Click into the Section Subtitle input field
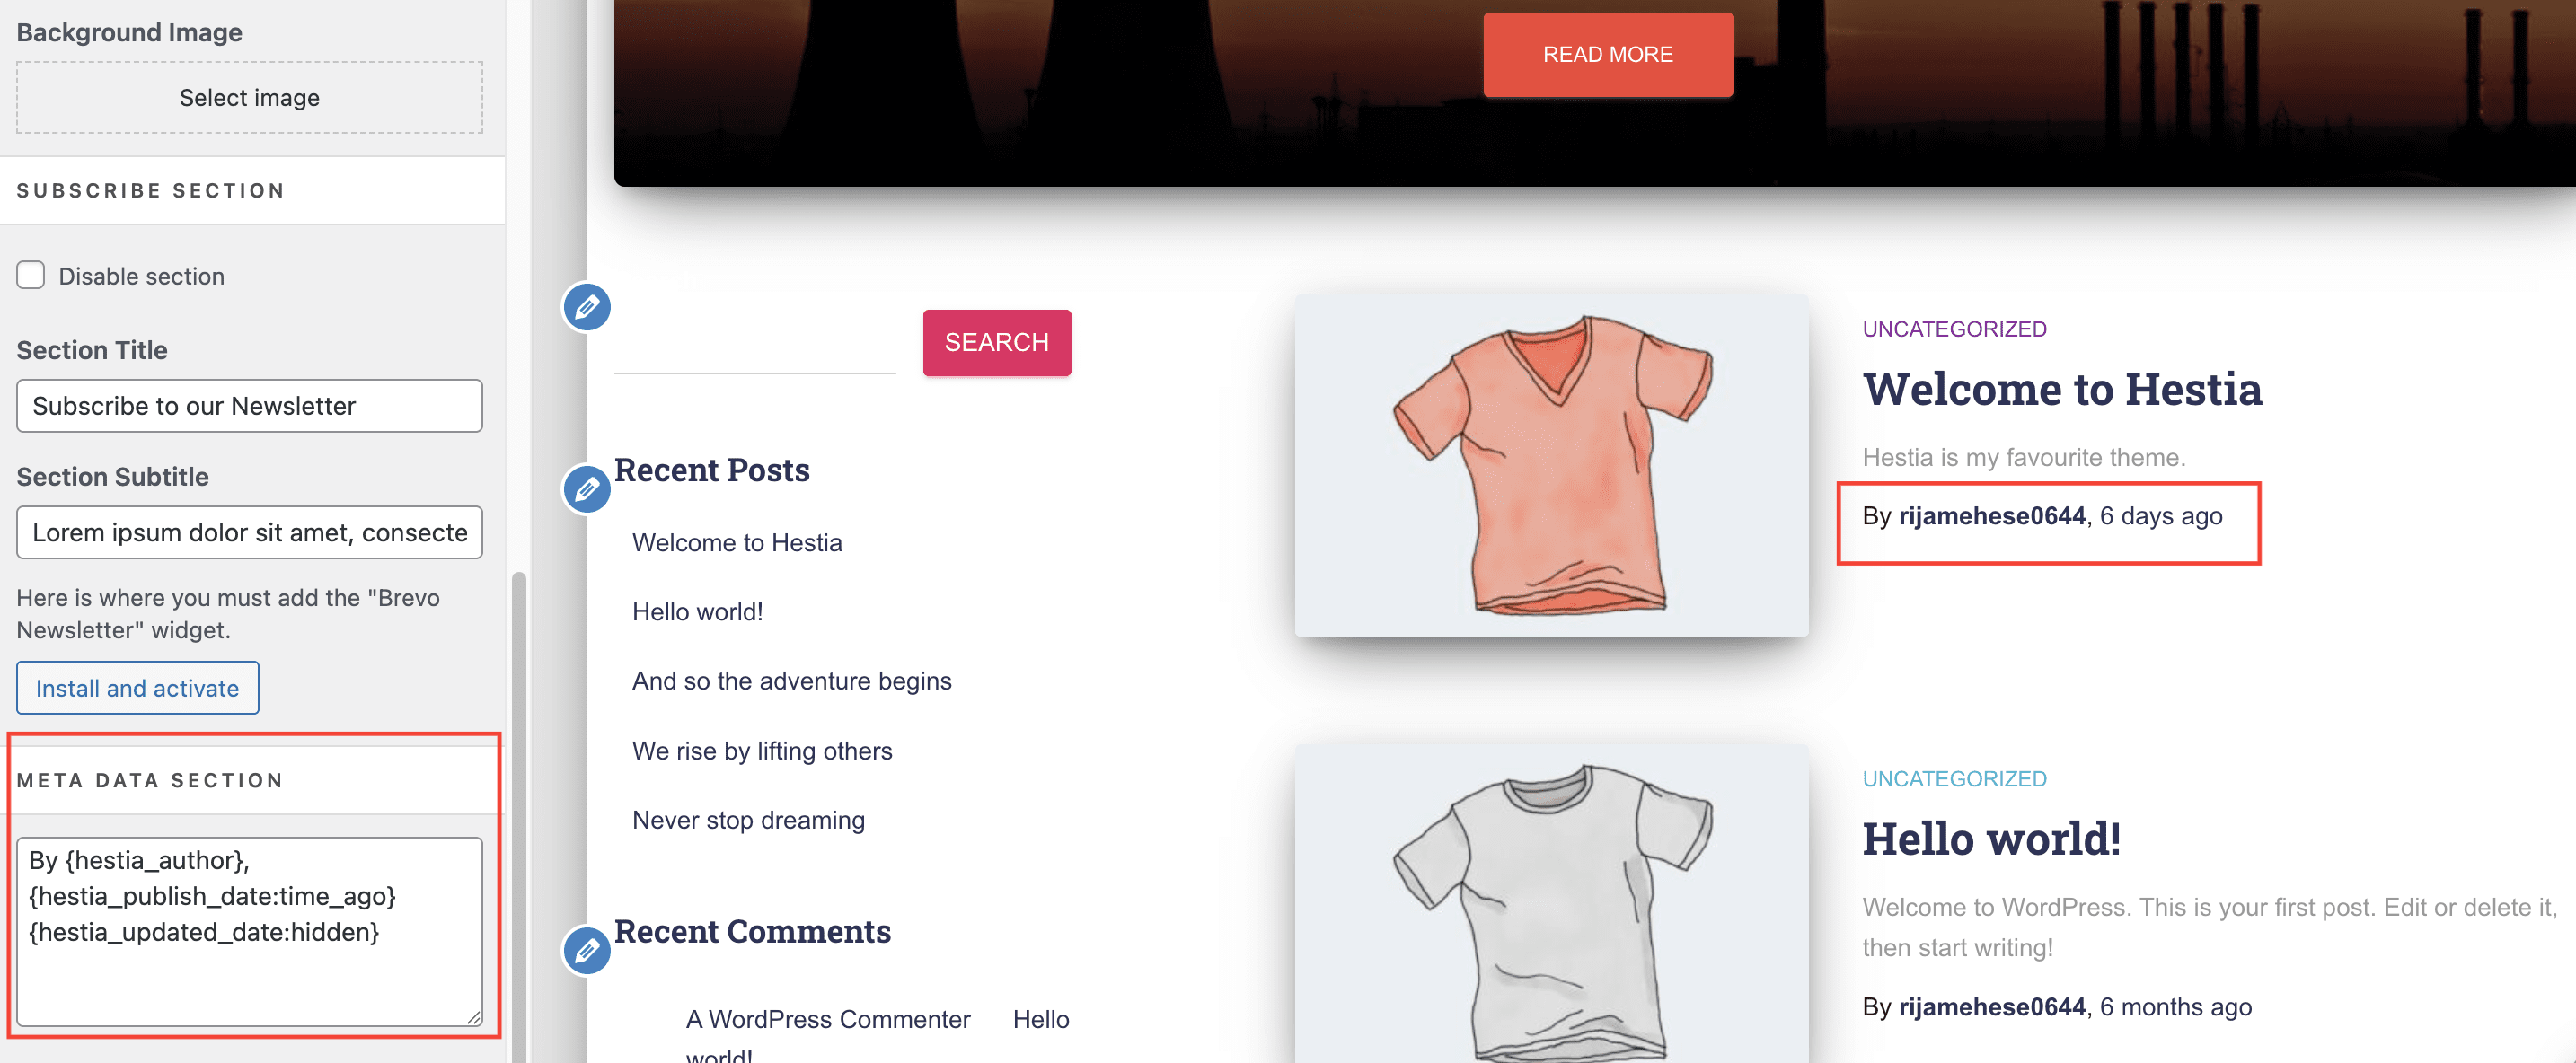The image size is (2576, 1063). [249, 532]
